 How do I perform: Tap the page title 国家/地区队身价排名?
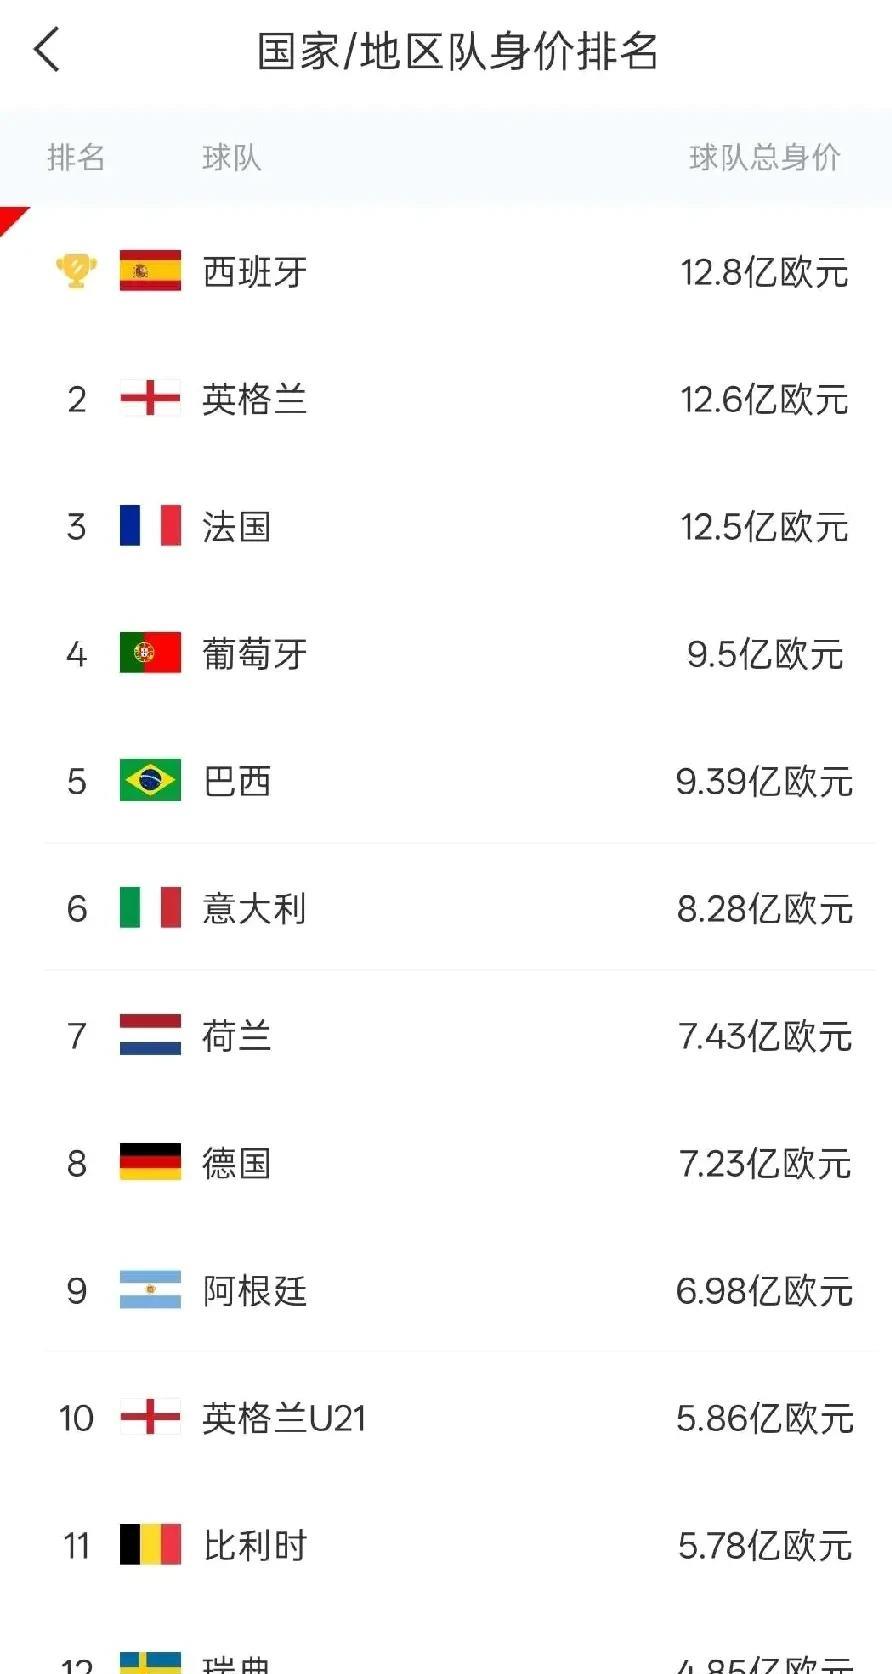coord(458,51)
